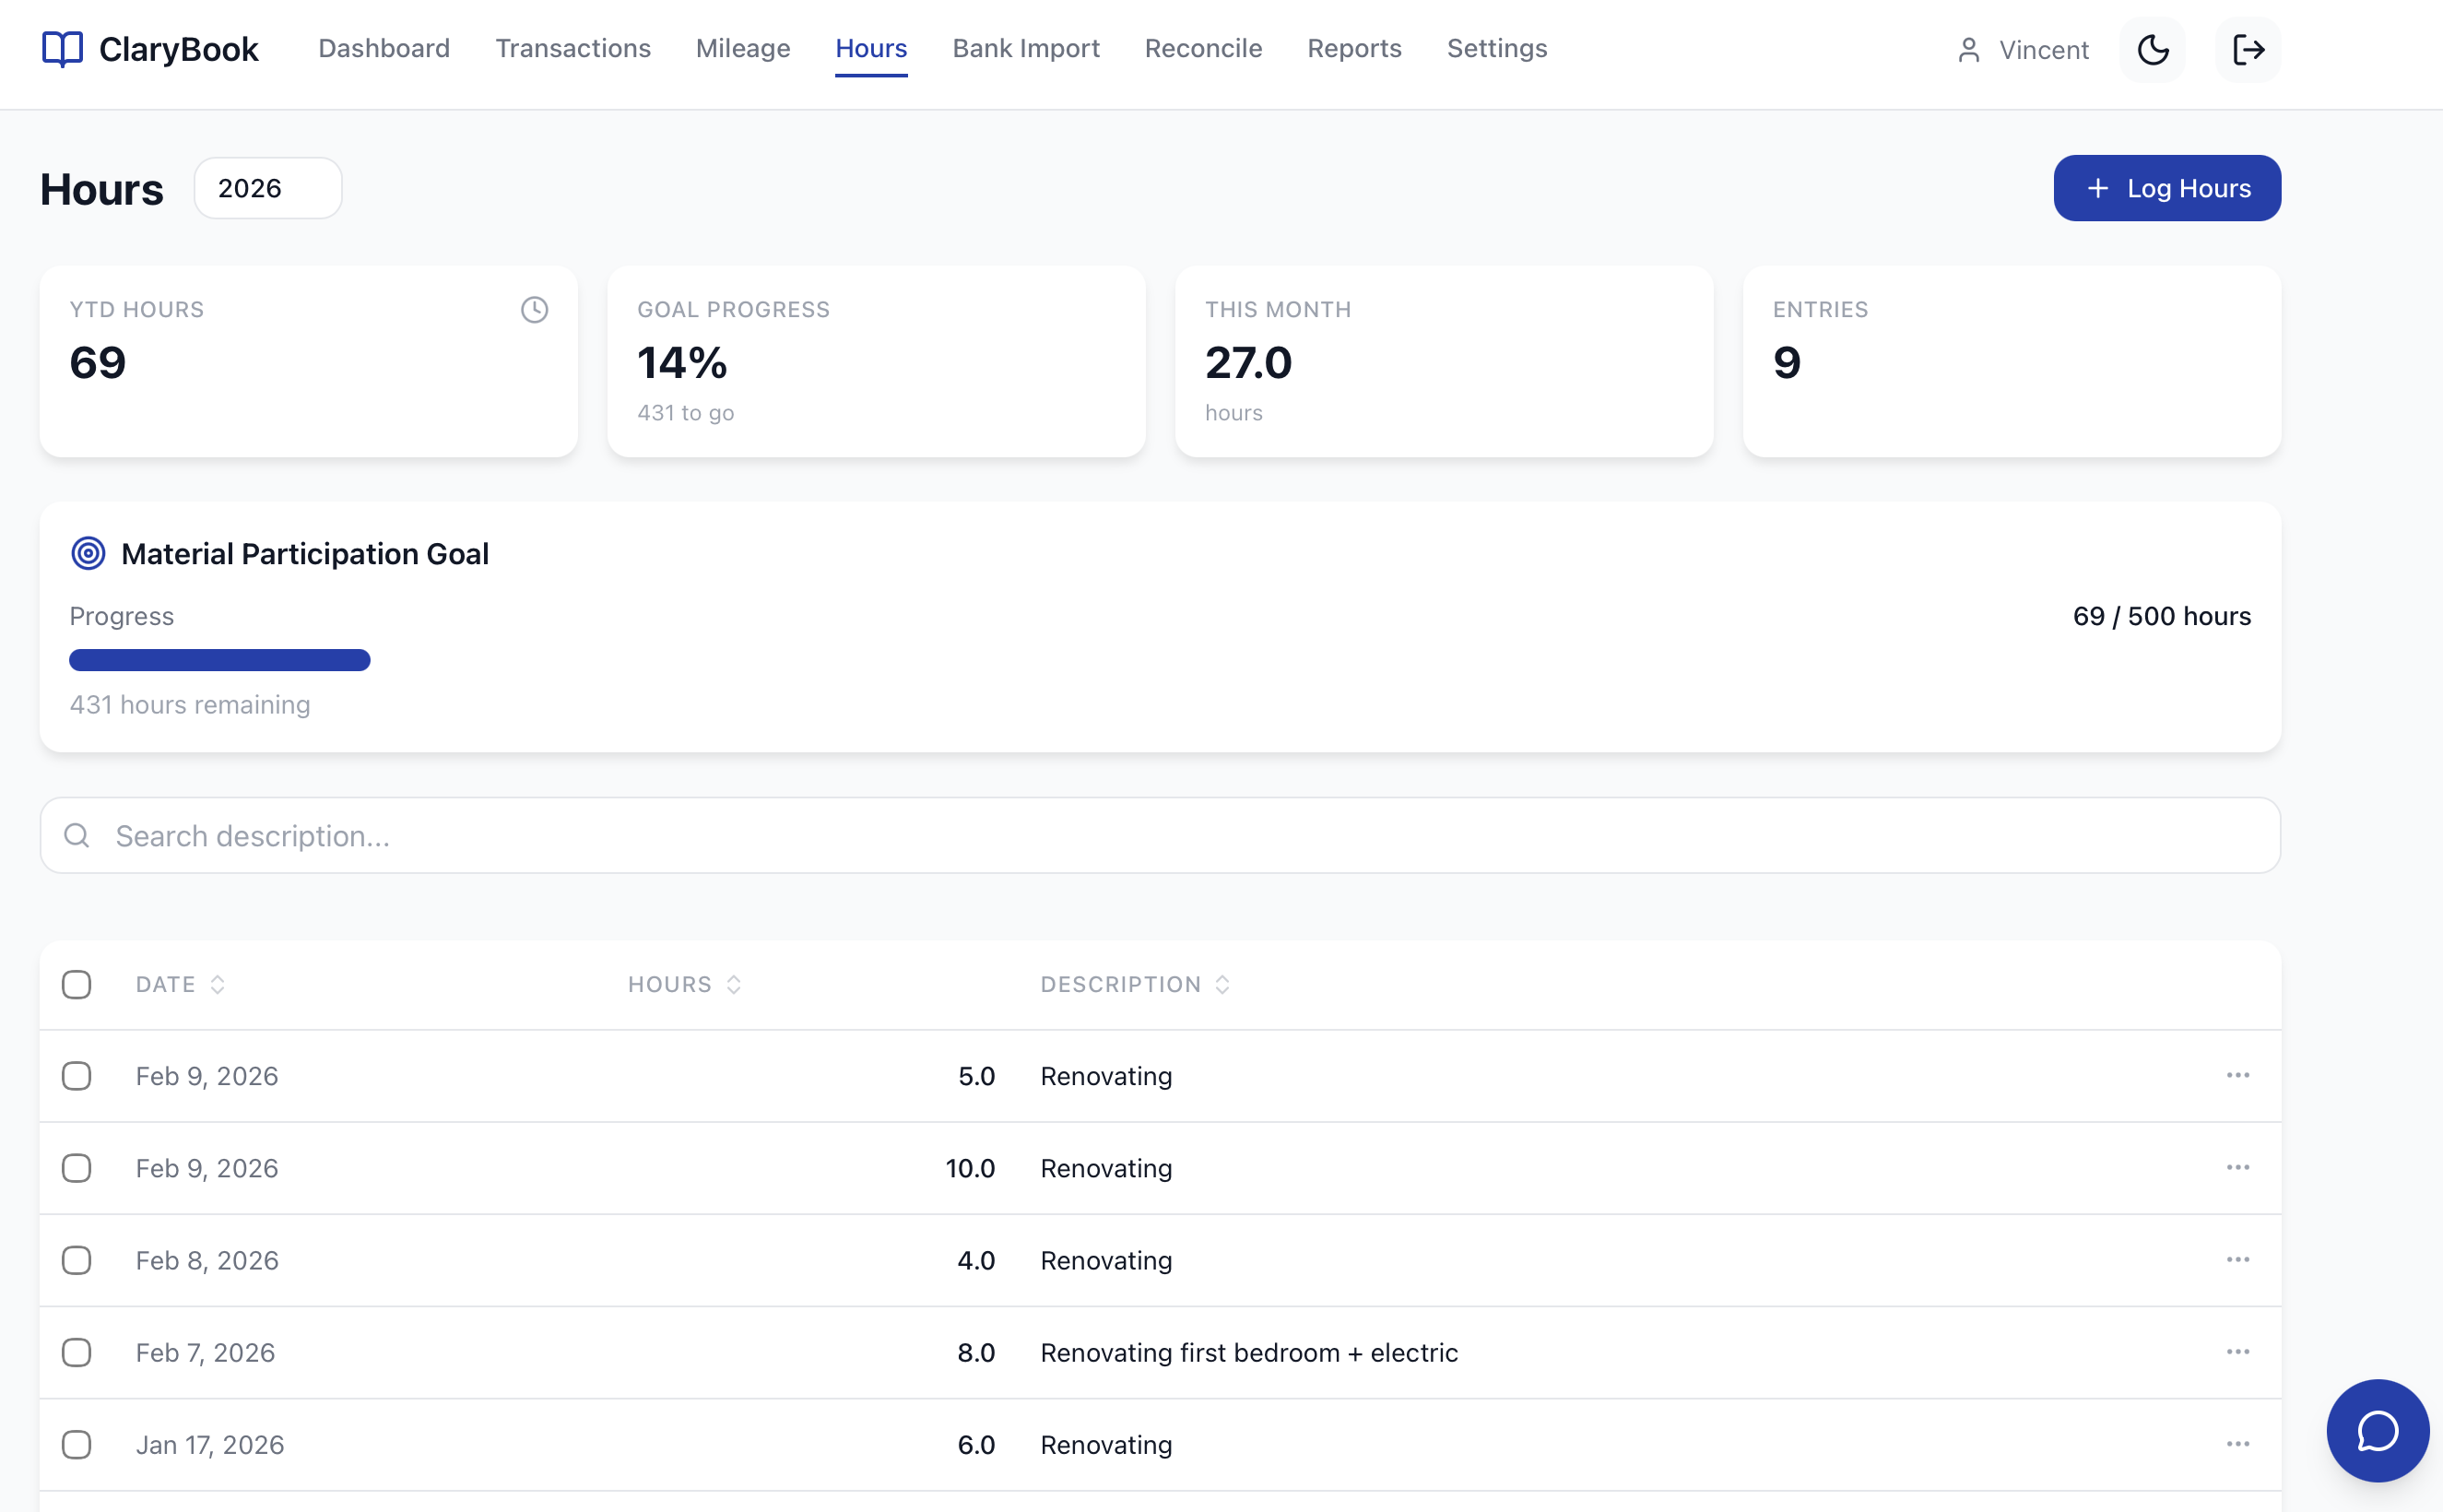Check the select-all checkbox in header
This screenshot has height=1512, width=2443.
point(77,985)
